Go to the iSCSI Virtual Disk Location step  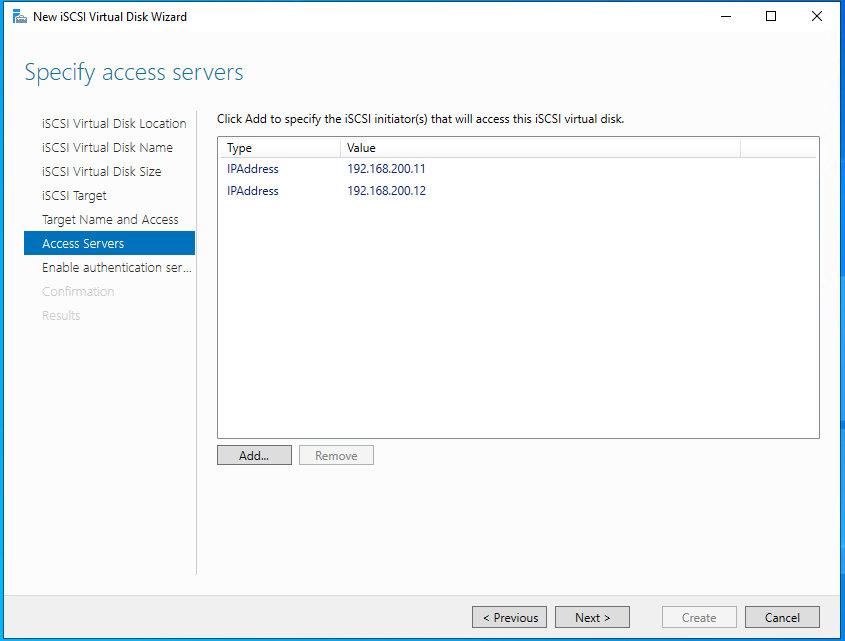(114, 123)
